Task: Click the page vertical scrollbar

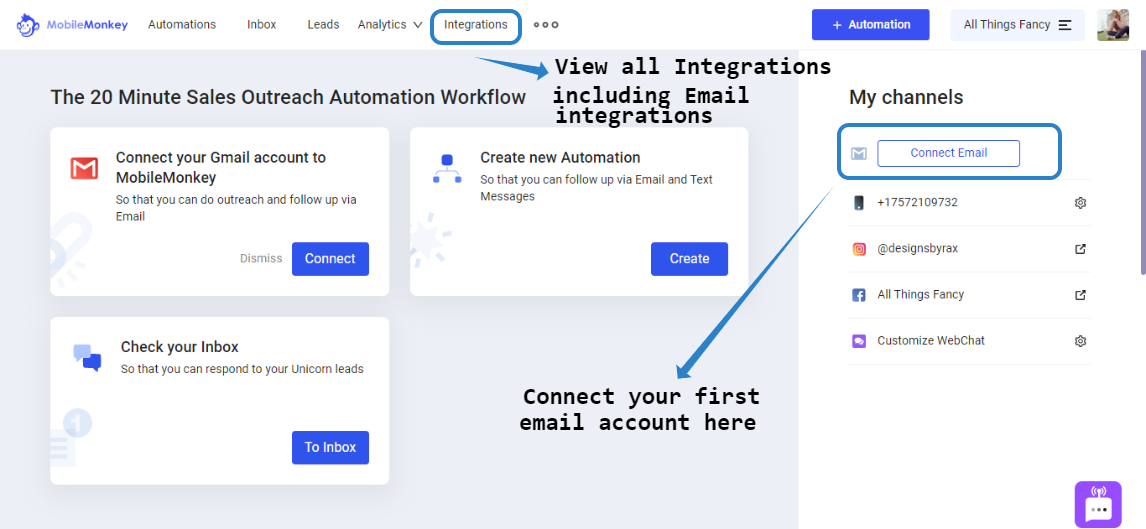Action: coord(1142,161)
